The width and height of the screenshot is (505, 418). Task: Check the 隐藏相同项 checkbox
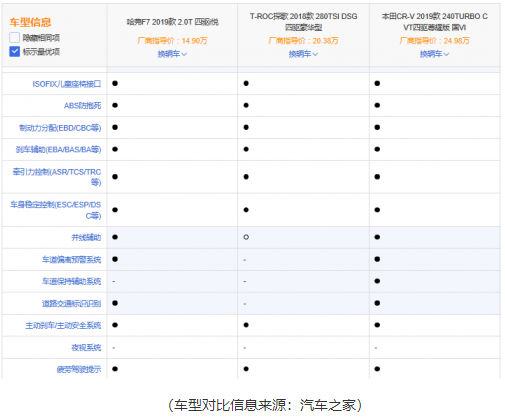click(x=15, y=37)
